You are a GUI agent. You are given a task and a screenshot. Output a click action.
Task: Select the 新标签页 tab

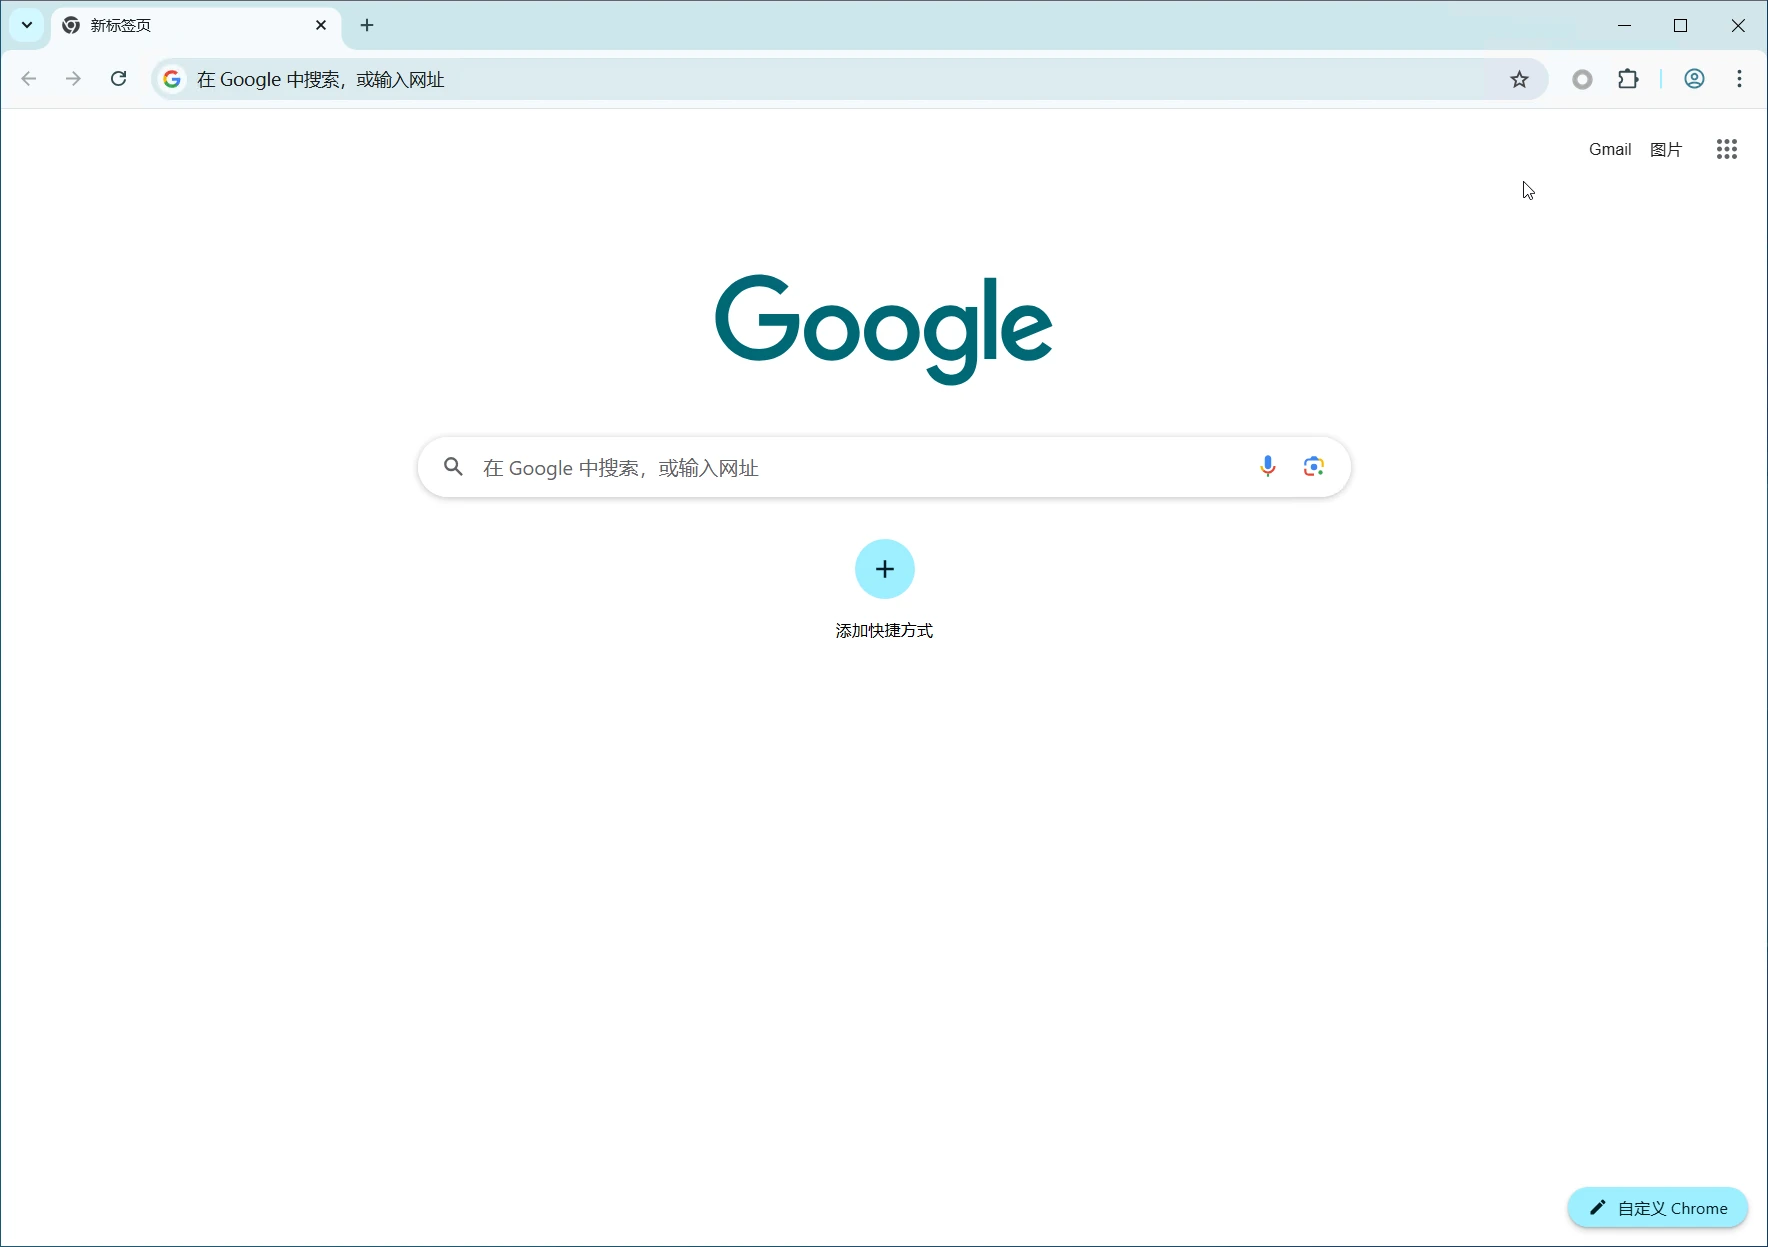pos(195,26)
